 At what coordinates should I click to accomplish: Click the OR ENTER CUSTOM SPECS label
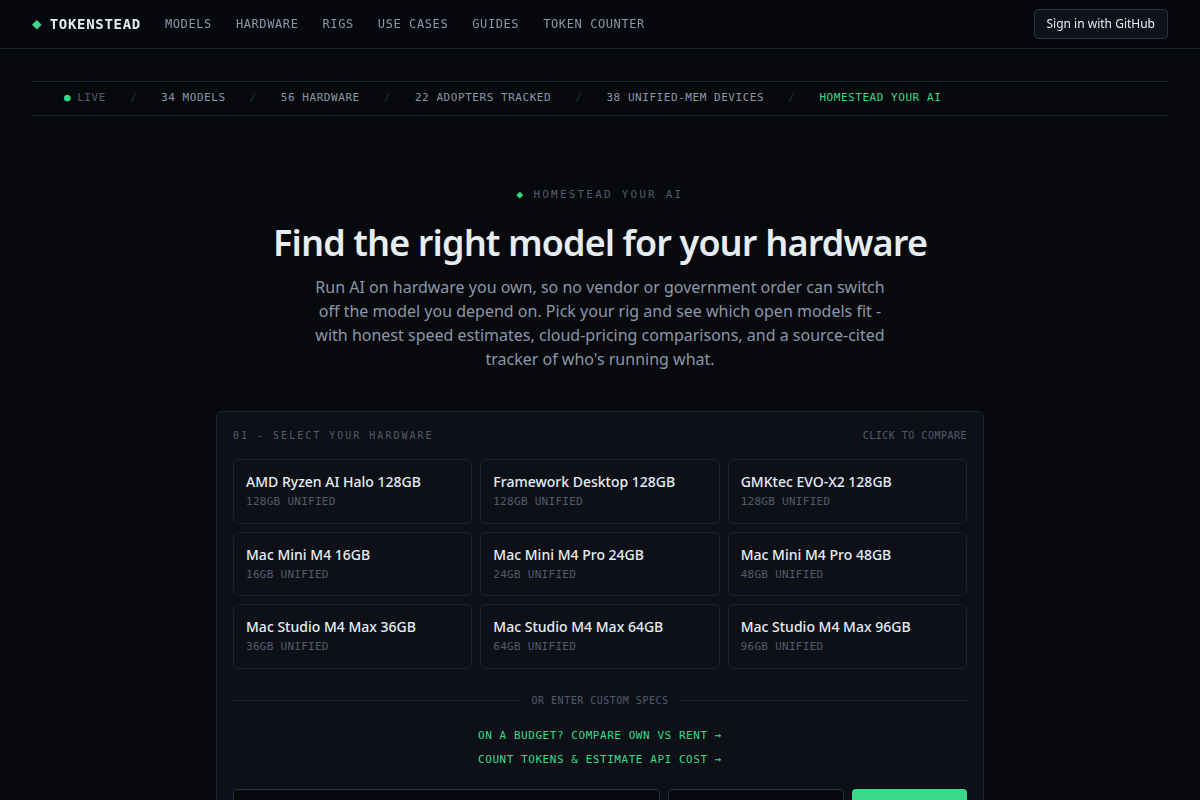pos(600,701)
